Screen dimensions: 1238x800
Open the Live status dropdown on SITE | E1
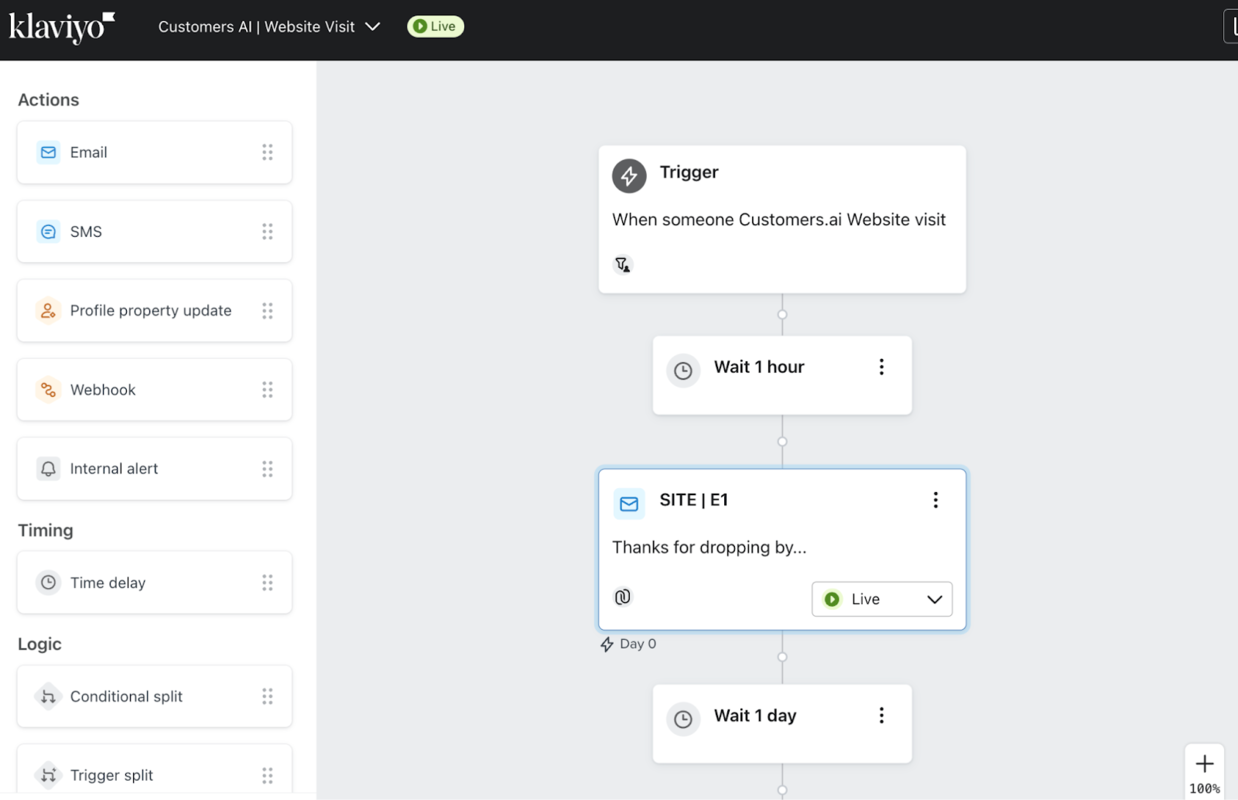[881, 598]
